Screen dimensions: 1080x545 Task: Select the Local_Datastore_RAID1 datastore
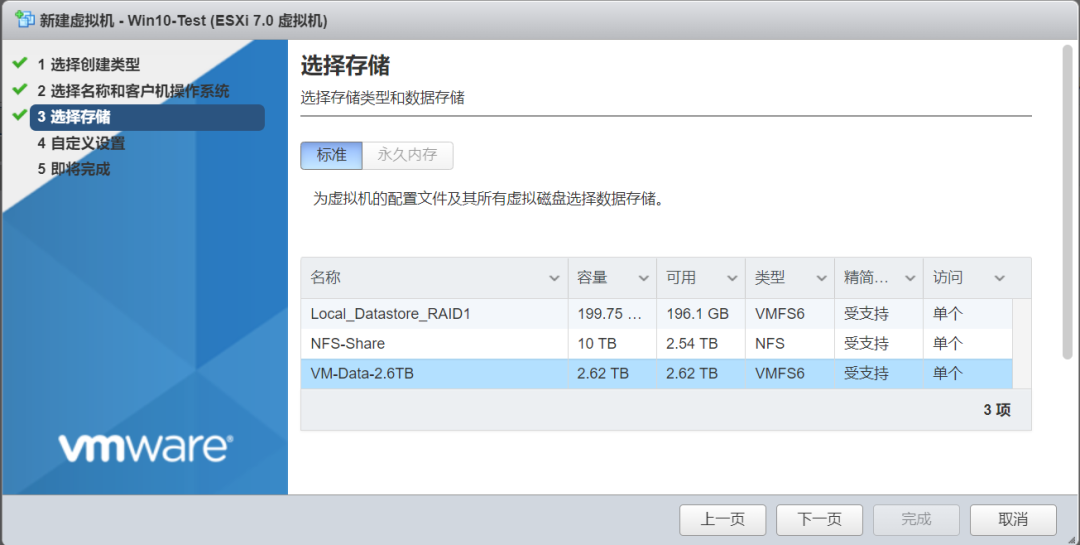click(656, 313)
